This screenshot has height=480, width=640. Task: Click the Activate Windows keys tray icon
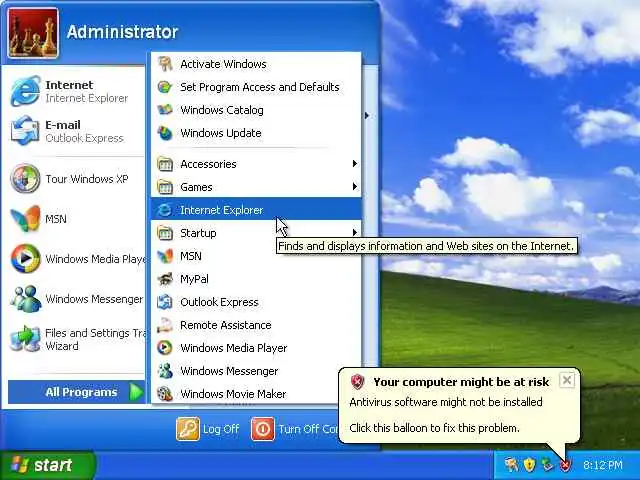click(x=511, y=464)
